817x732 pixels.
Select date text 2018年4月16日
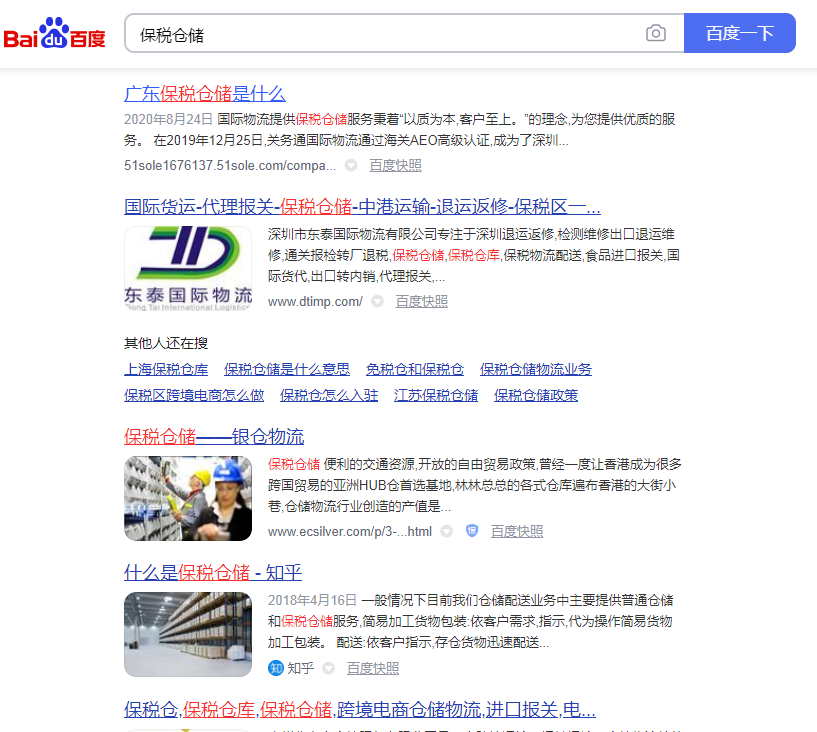[312, 600]
